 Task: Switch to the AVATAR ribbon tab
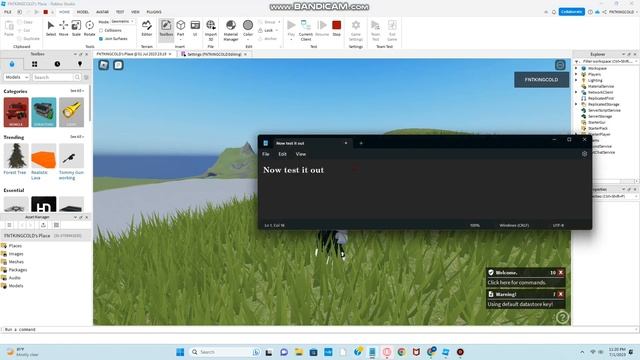coord(102,12)
